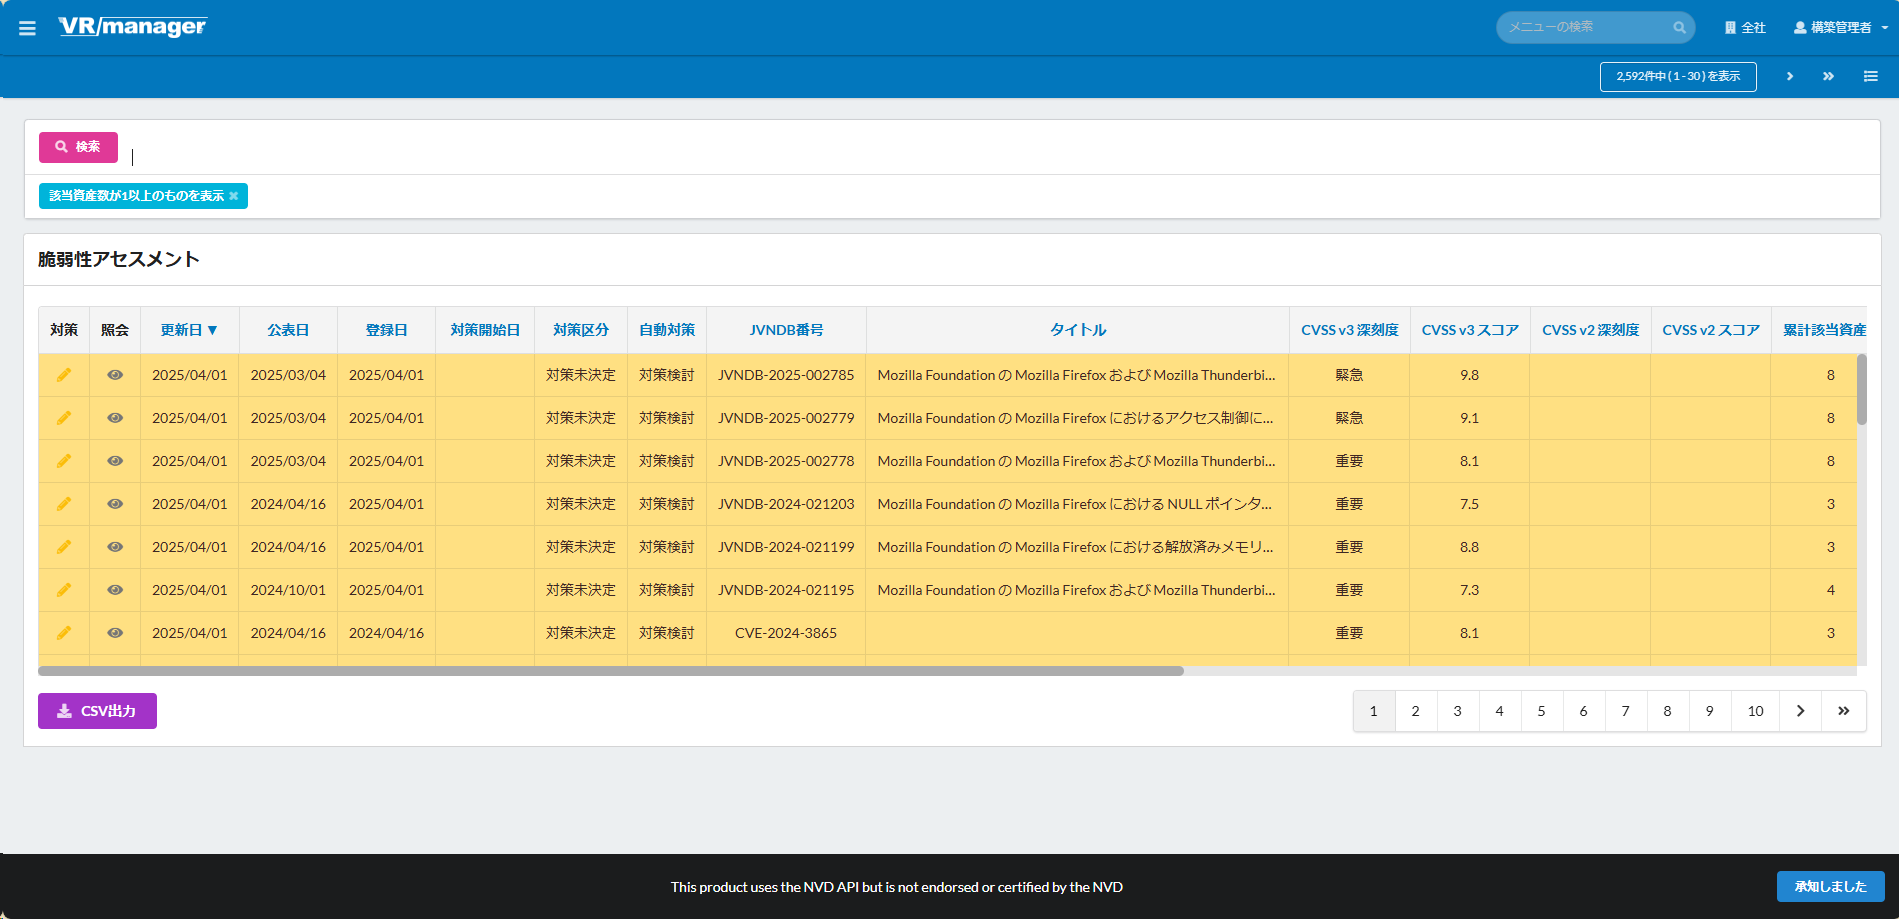Viewport: 1899px width, 919px height.
Task: Click the table's horizontal scrollbar
Action: [610, 671]
